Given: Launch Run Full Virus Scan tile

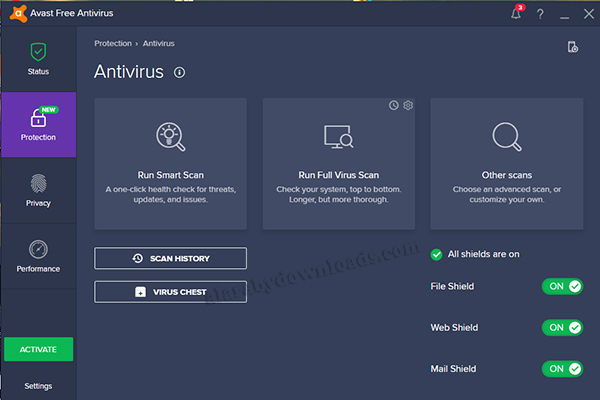Looking at the screenshot, I should click(339, 164).
